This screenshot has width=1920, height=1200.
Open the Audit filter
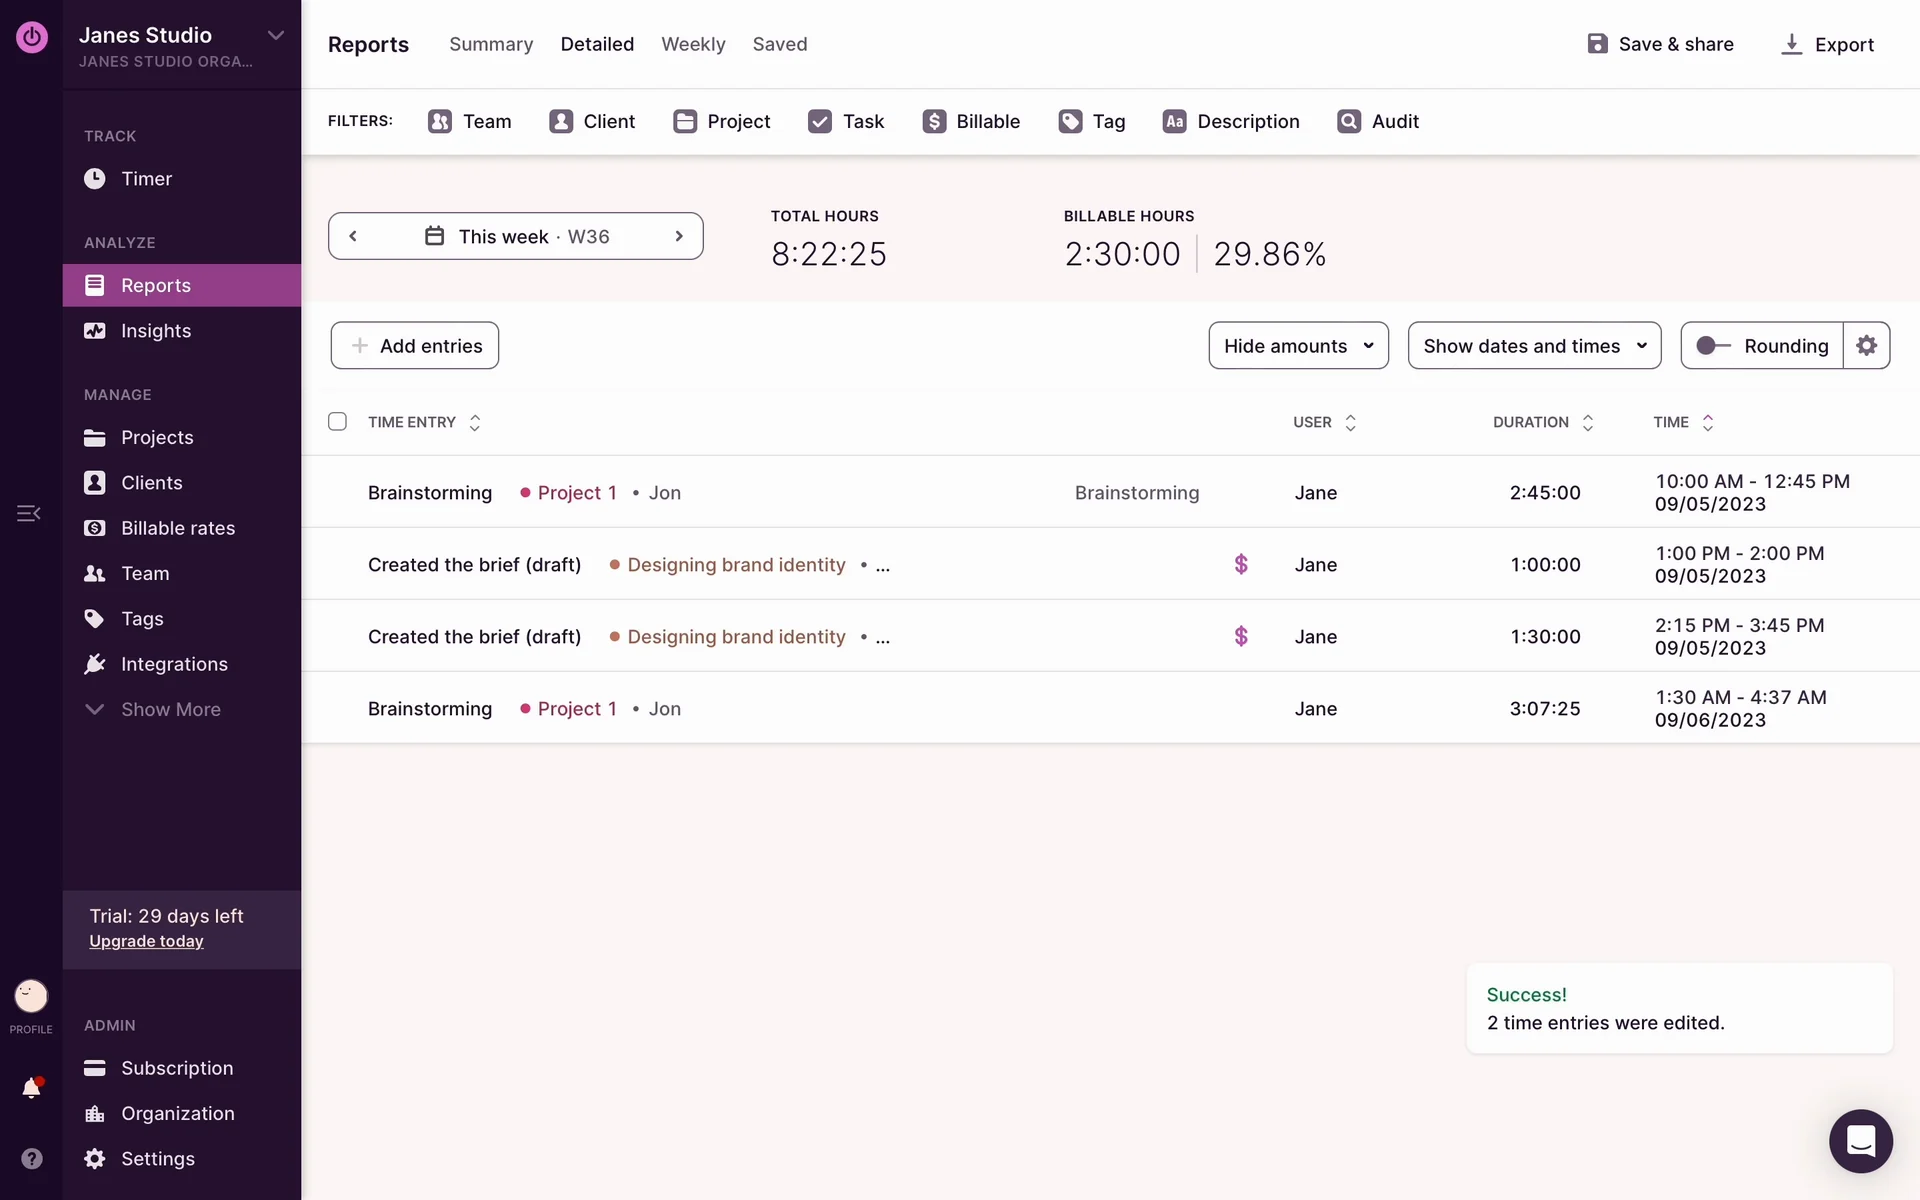click(1378, 121)
